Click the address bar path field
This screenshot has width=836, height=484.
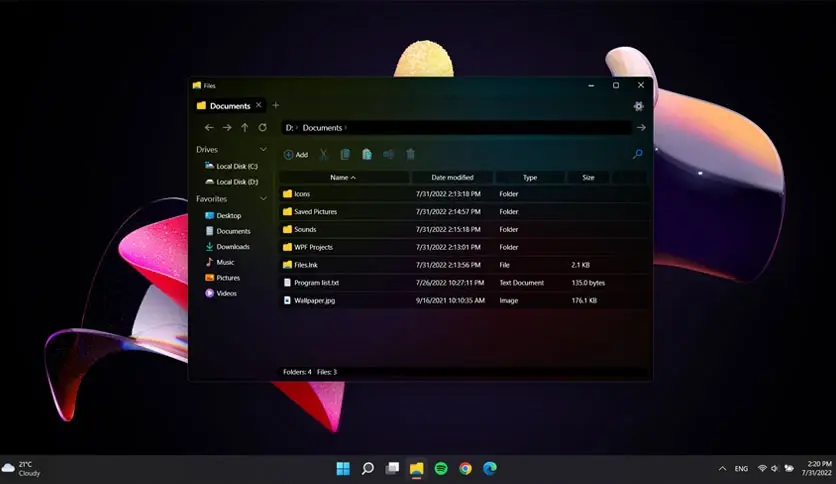[x=456, y=127]
